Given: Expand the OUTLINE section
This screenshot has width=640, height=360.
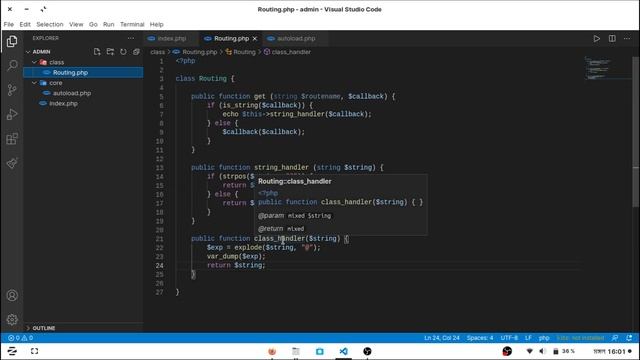Looking at the screenshot, I should 43,328.
